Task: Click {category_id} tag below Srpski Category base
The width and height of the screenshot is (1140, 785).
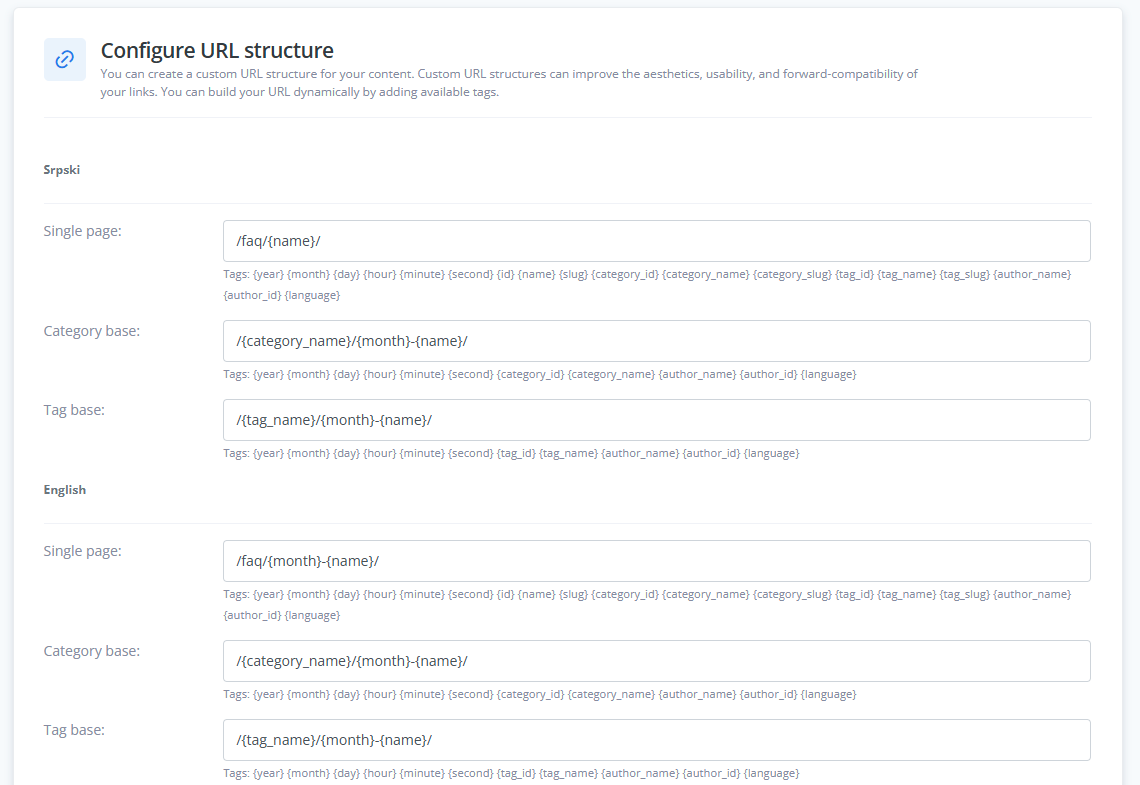Action: [x=530, y=374]
